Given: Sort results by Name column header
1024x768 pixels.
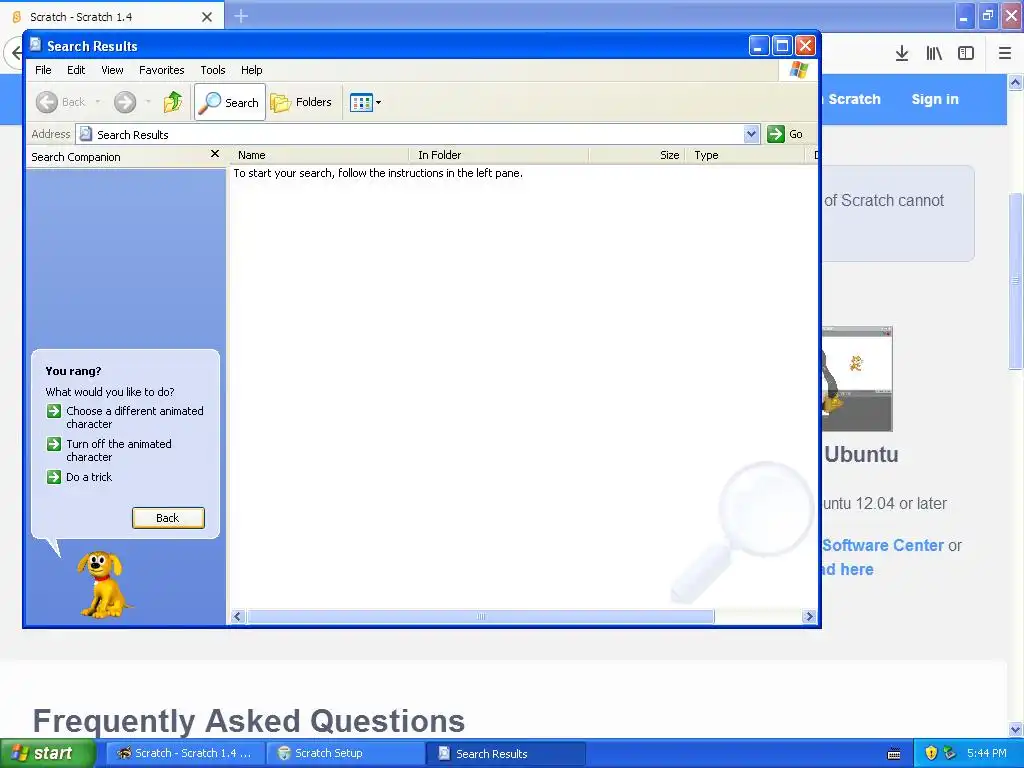Looking at the screenshot, I should click(319, 155).
